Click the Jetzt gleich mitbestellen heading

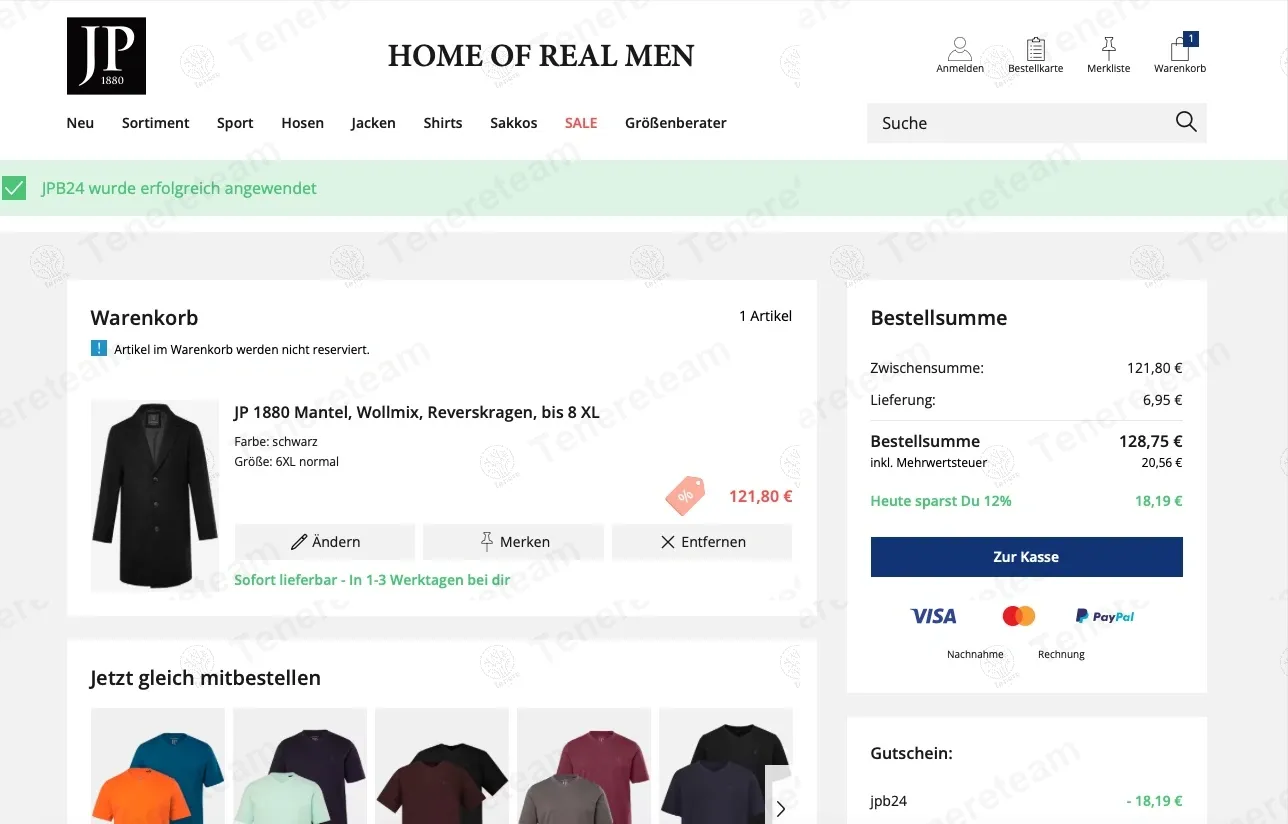pos(205,678)
